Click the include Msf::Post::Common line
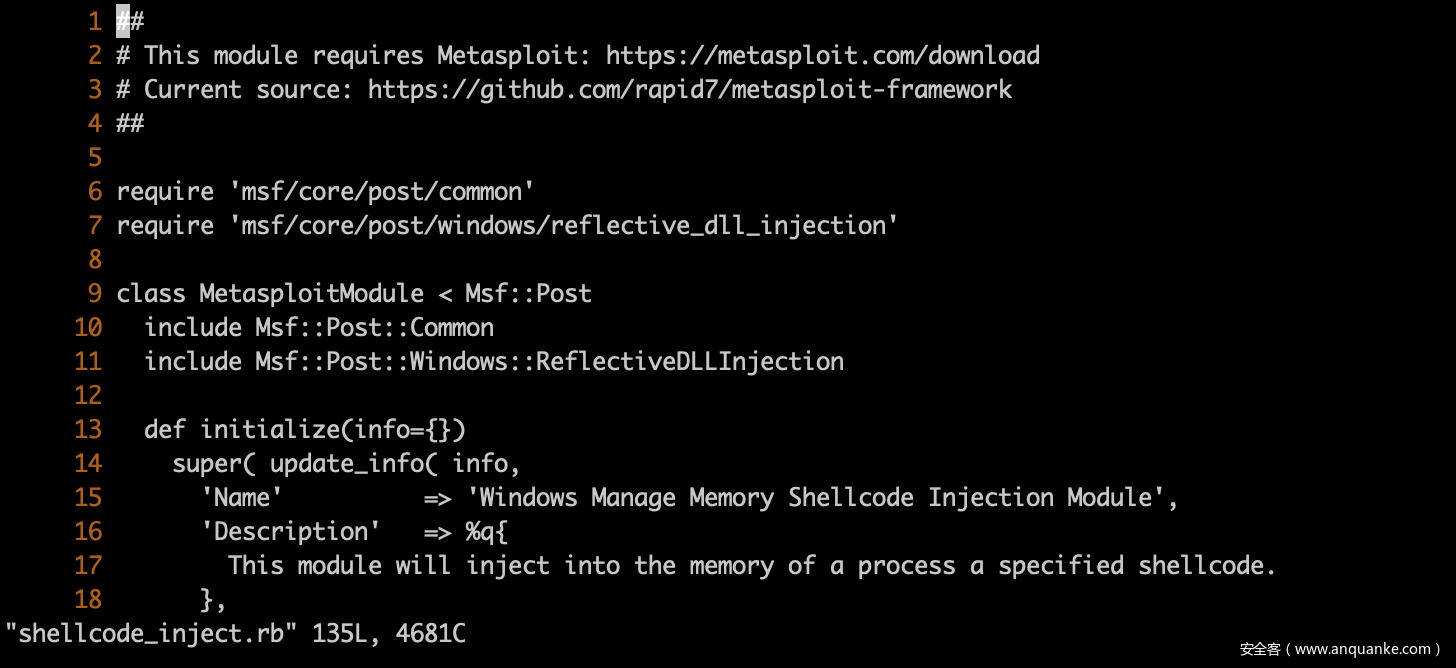The height and width of the screenshot is (668, 1456). coord(319,327)
